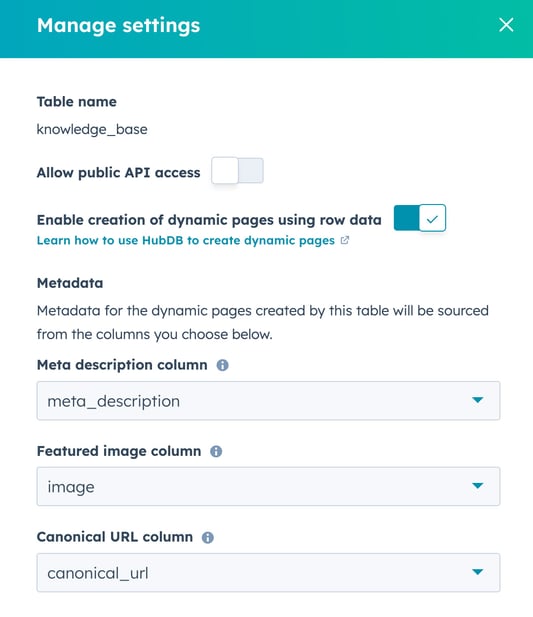Click the Table name label
The width and height of the screenshot is (533, 617).
(77, 102)
